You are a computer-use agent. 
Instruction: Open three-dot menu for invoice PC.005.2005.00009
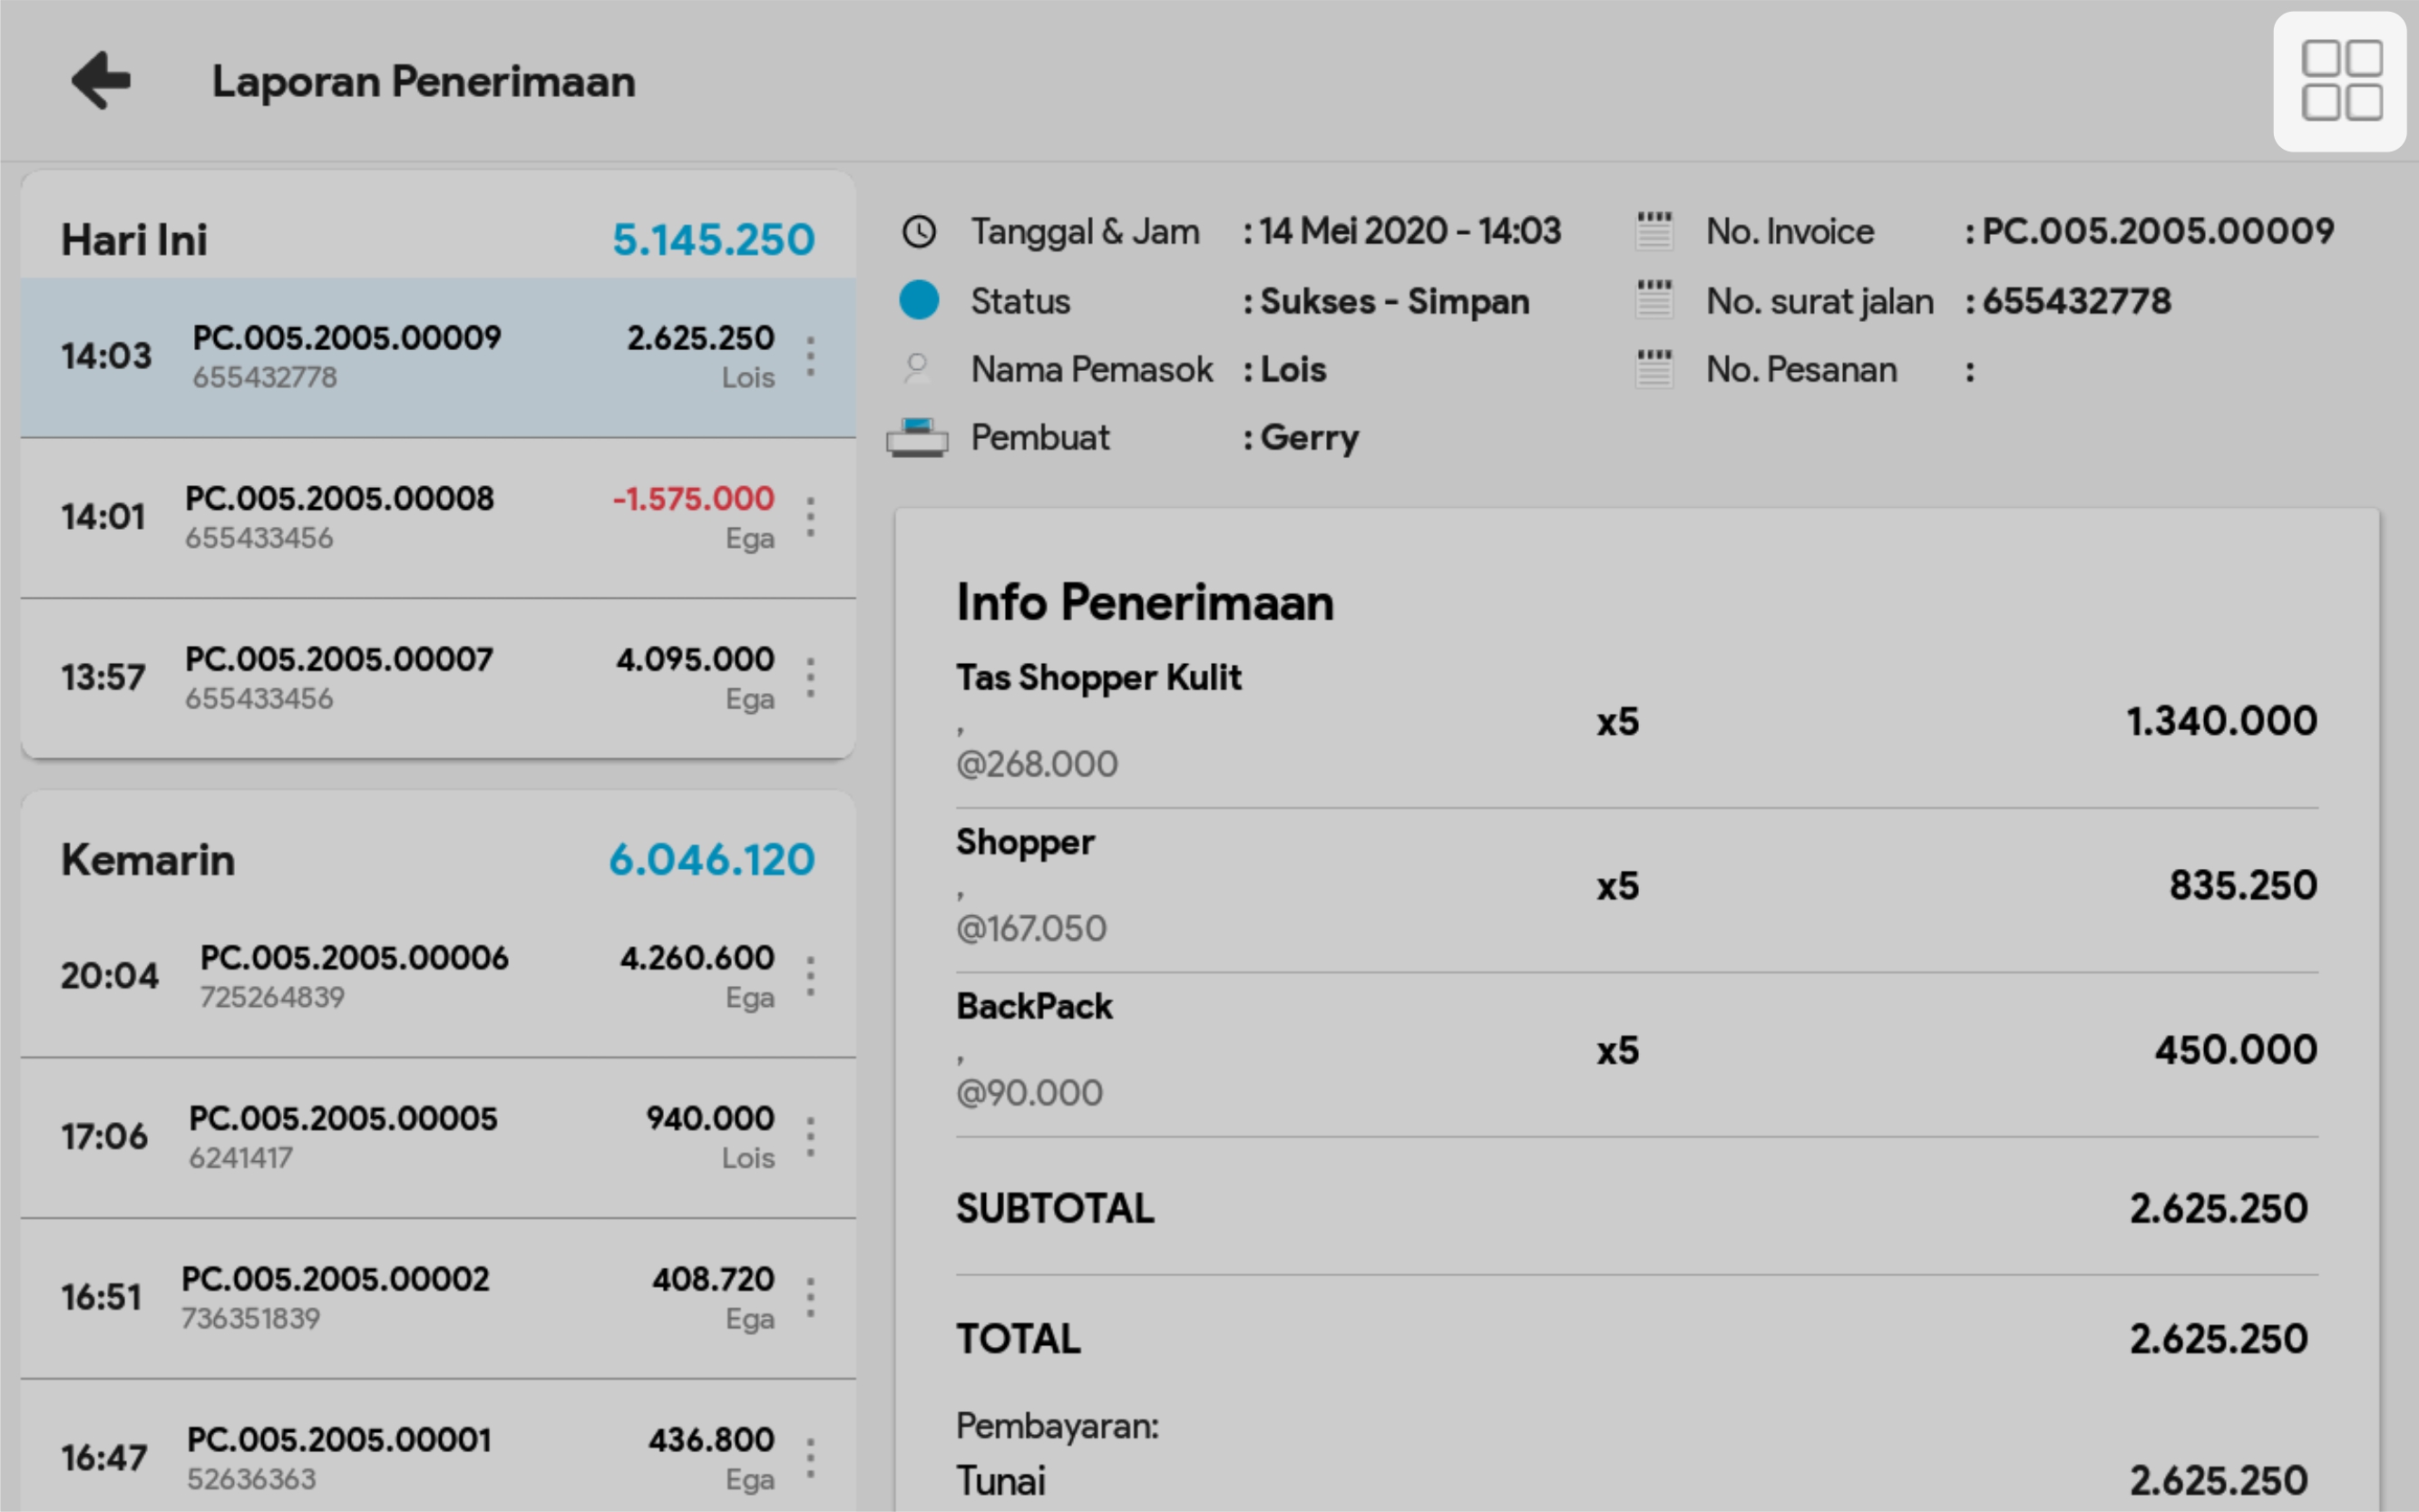pos(810,357)
